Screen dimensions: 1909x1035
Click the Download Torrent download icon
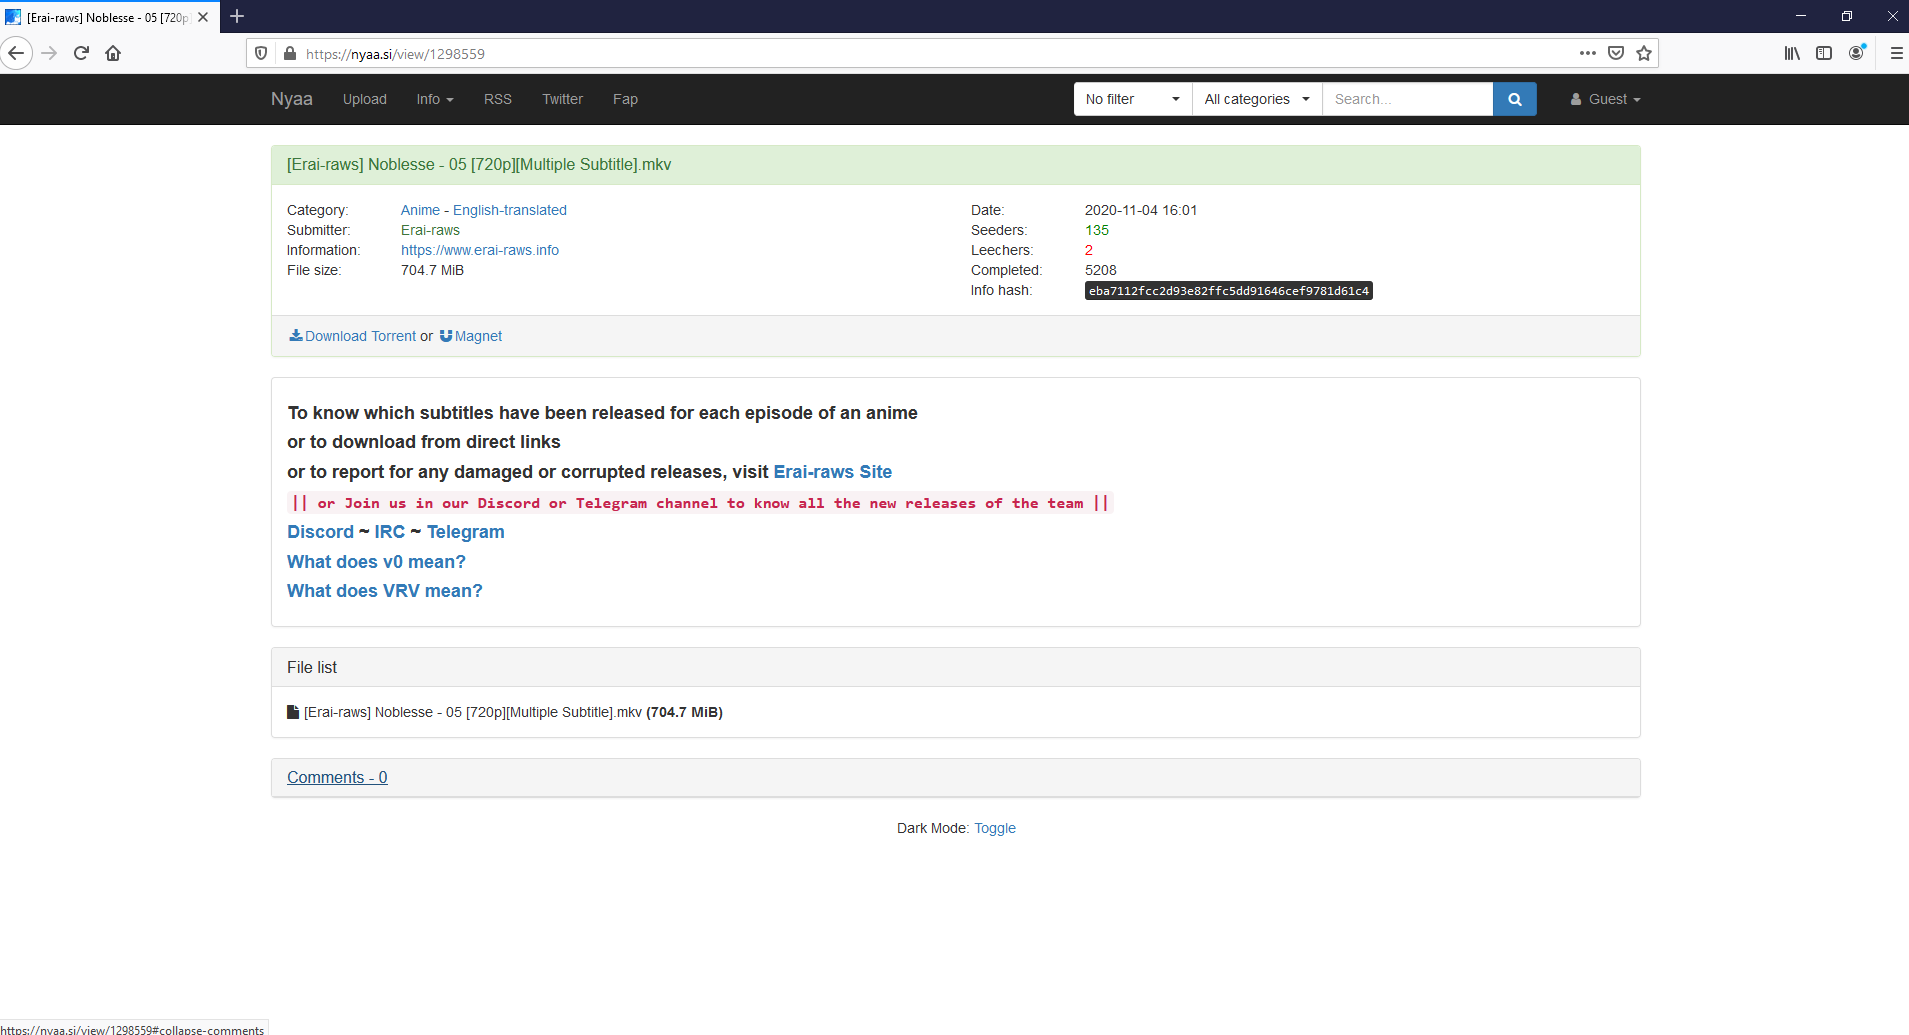(296, 336)
